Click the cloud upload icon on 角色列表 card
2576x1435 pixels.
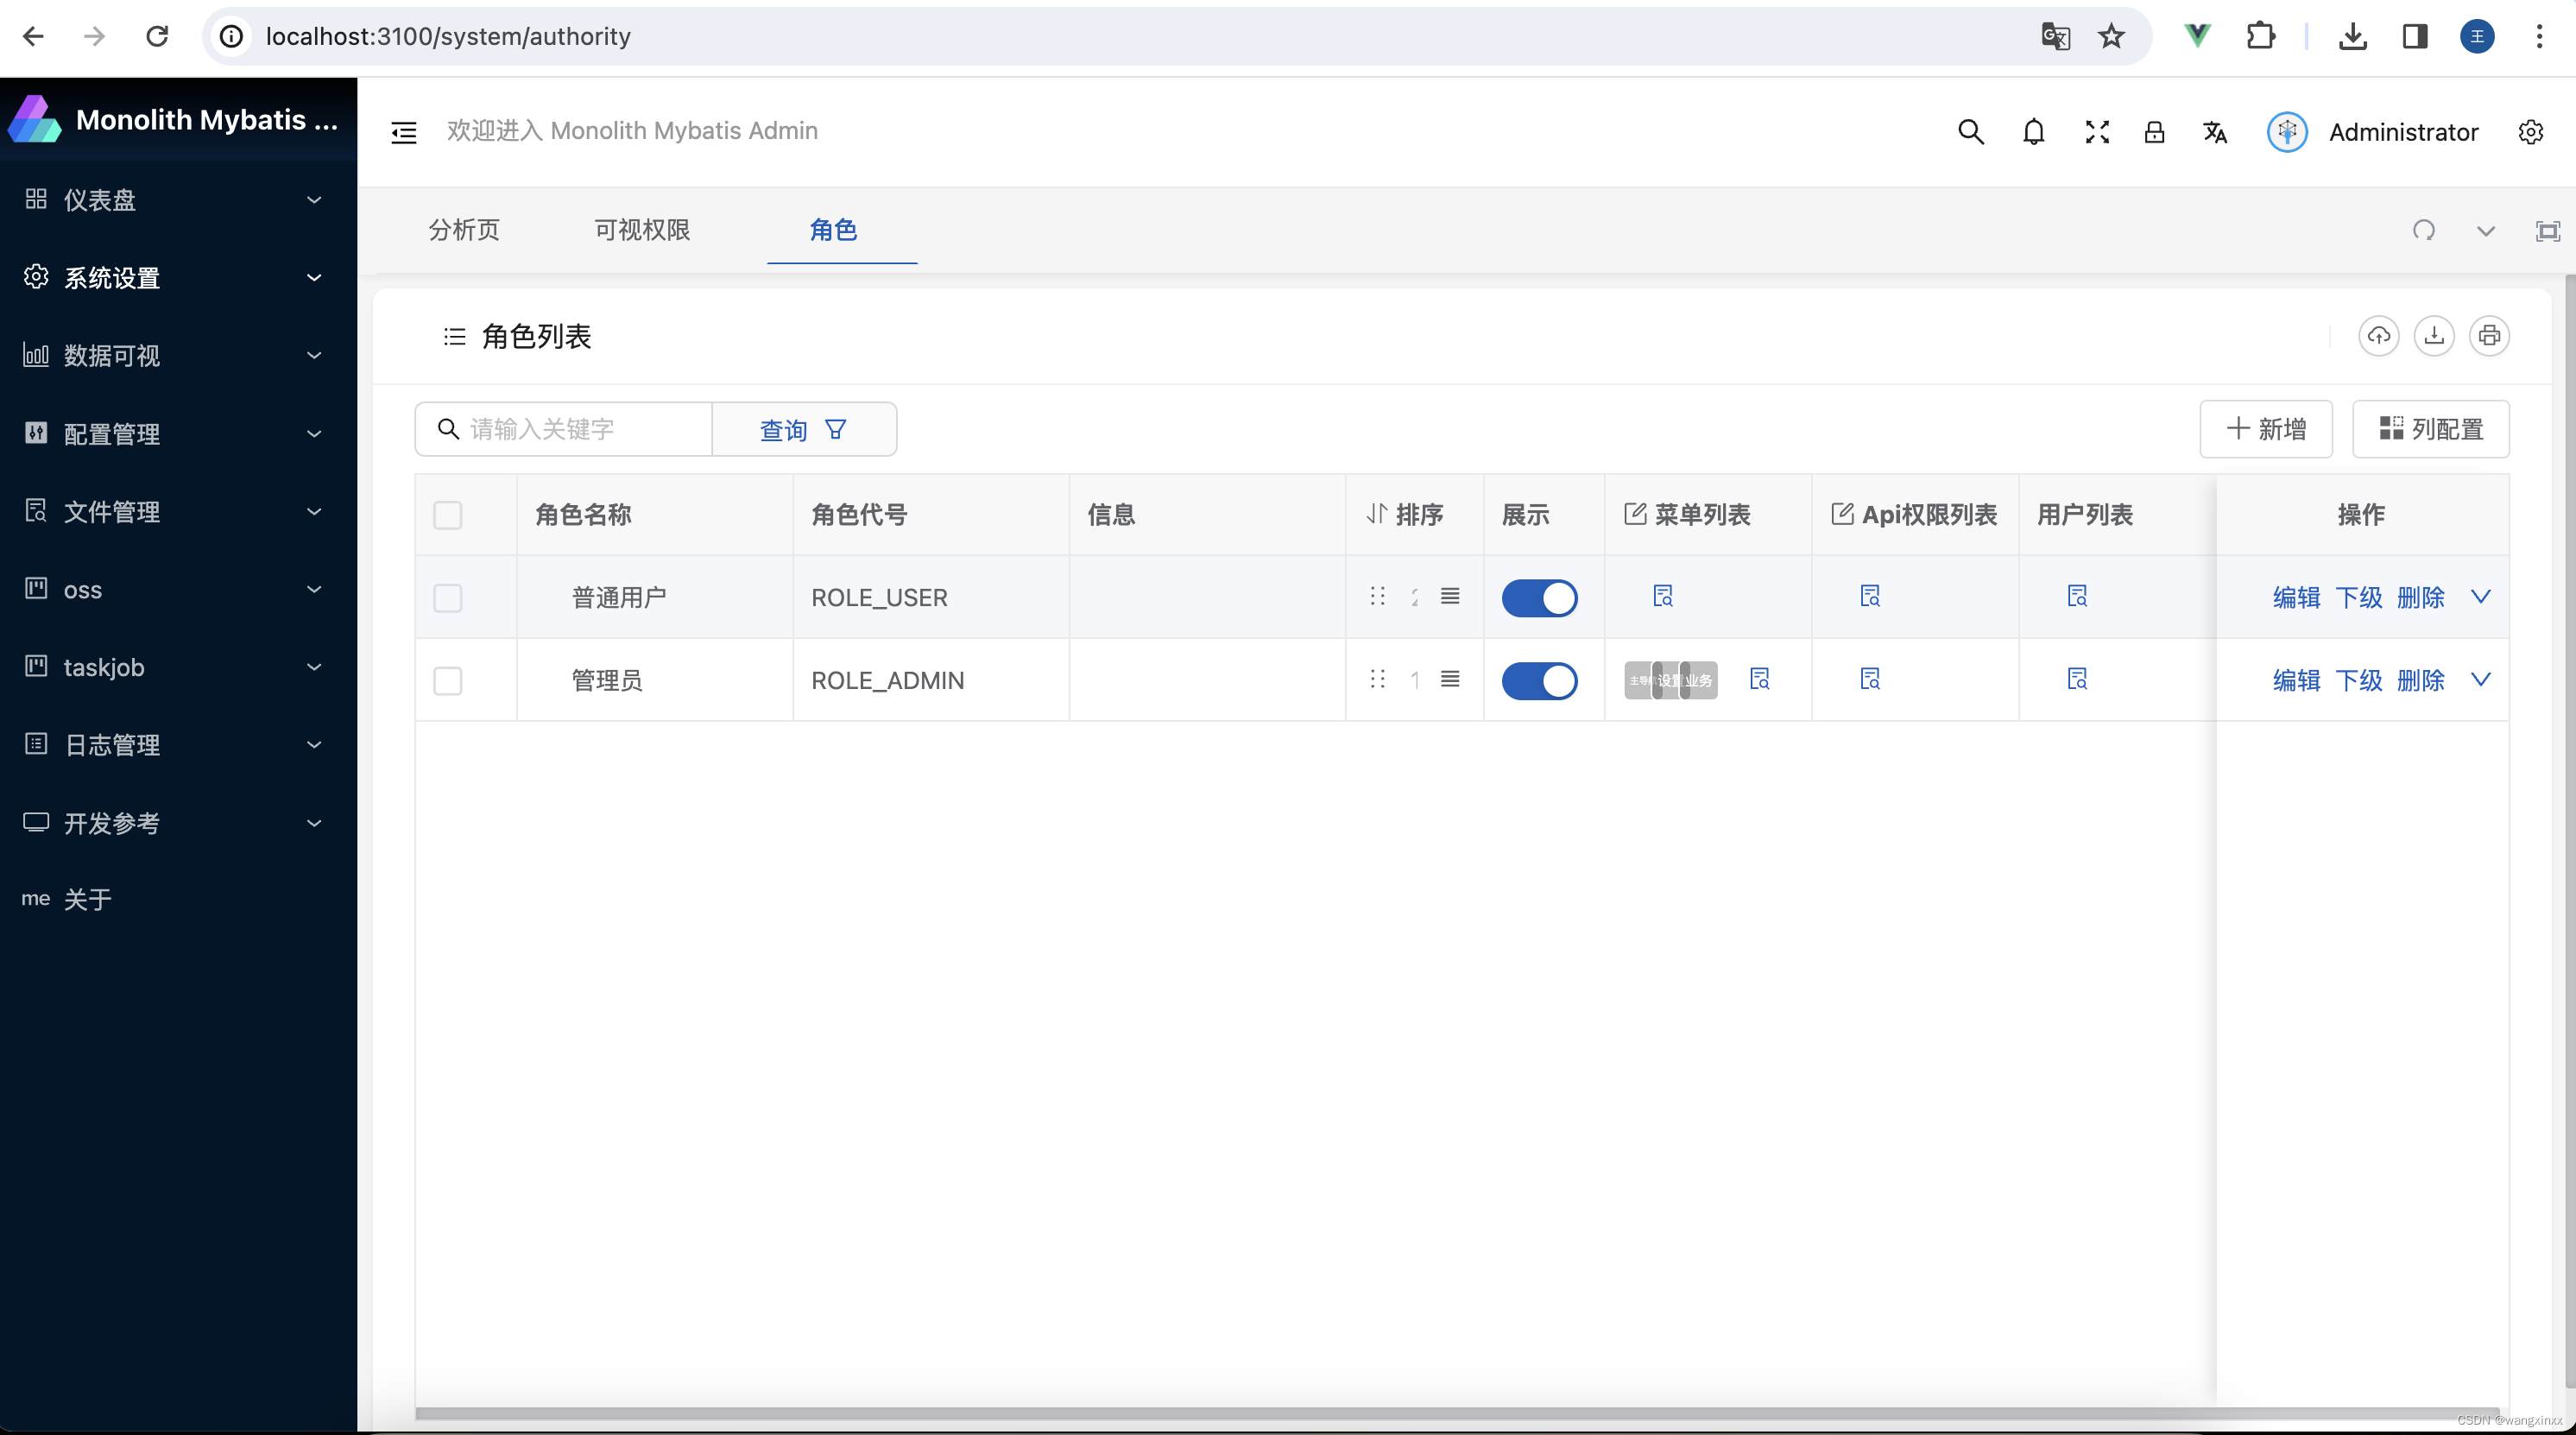pos(2379,335)
